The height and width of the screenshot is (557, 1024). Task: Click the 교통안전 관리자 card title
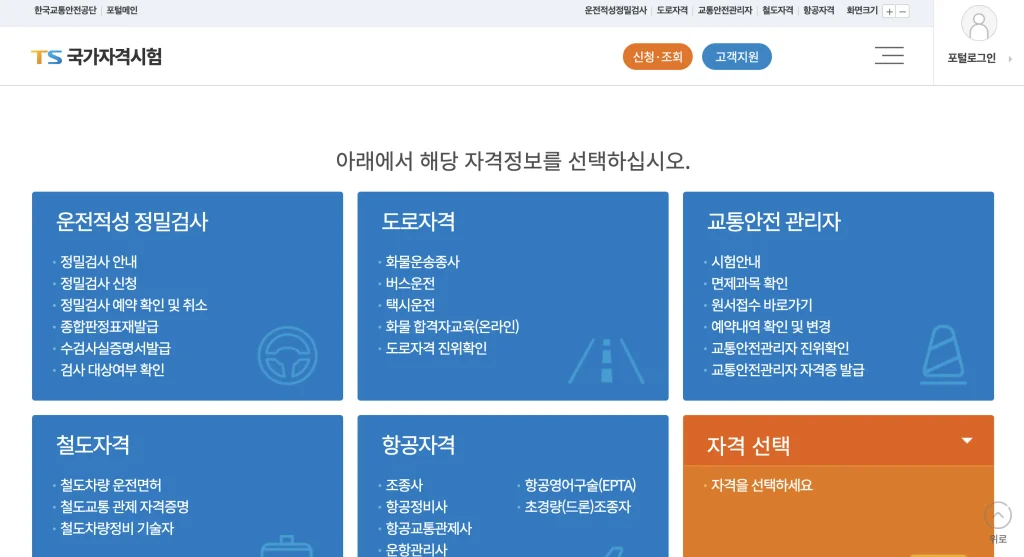coord(774,222)
